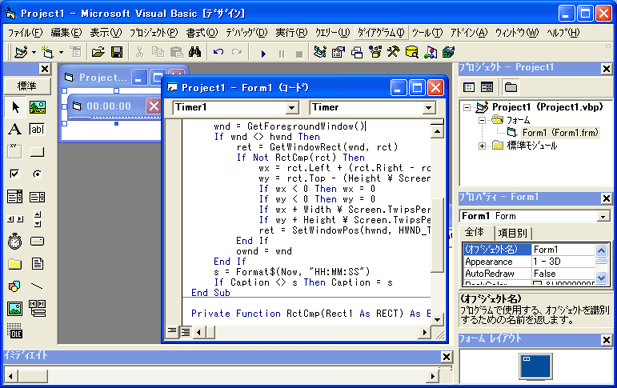The image size is (617, 388).
Task: Open the 編集(E) menu
Action: [x=66, y=33]
